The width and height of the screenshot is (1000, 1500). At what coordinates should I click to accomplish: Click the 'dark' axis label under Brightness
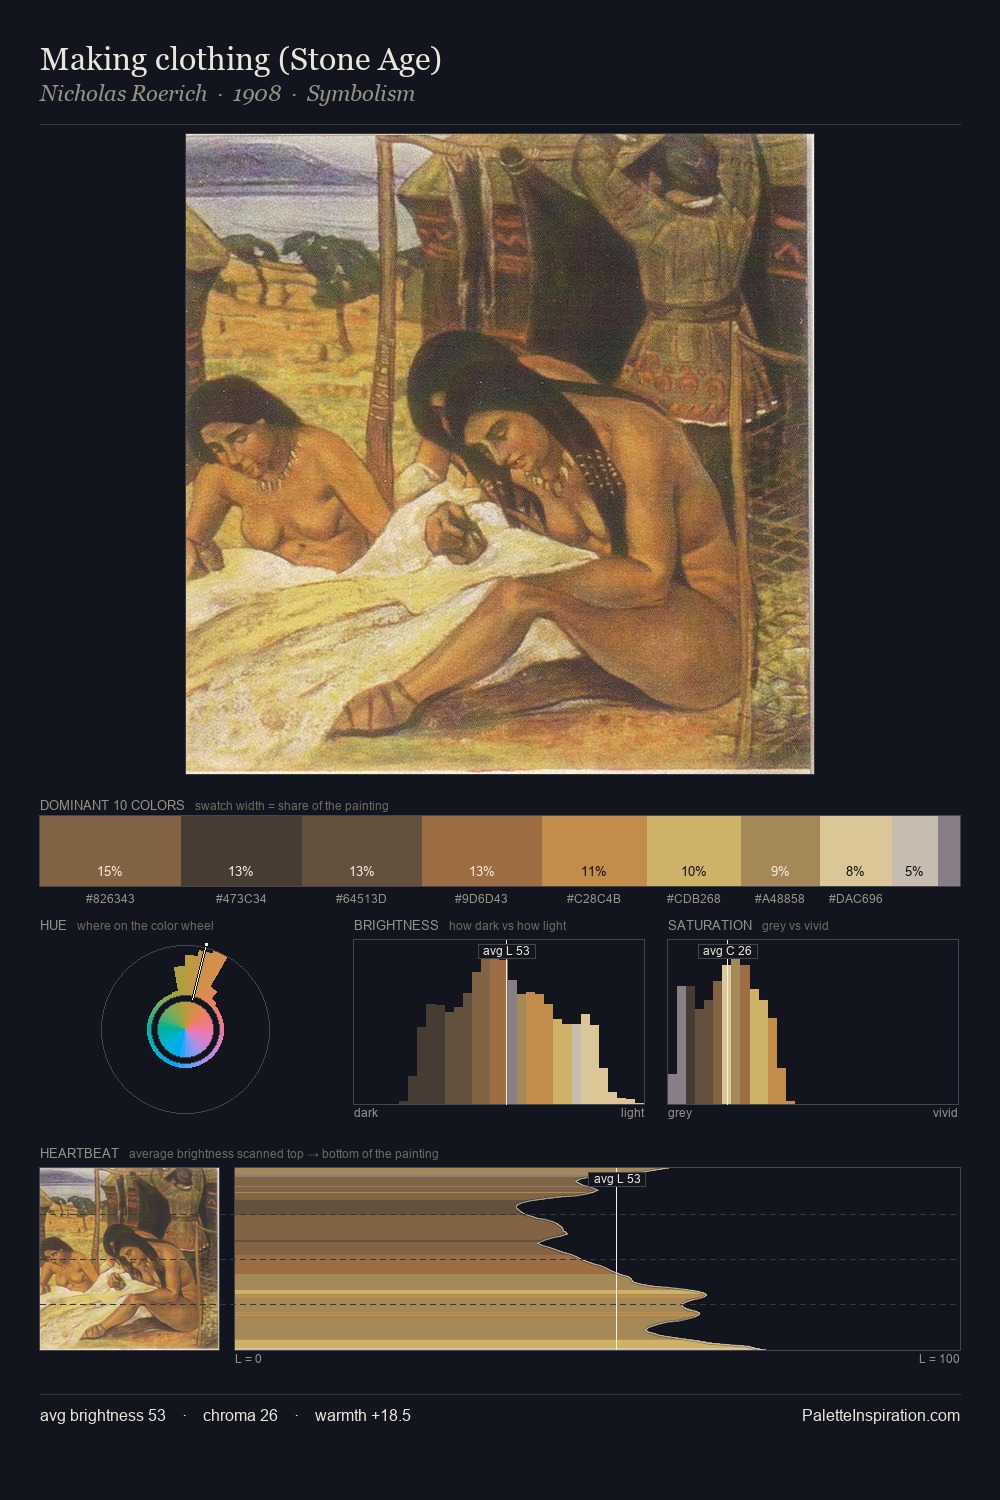click(366, 1113)
